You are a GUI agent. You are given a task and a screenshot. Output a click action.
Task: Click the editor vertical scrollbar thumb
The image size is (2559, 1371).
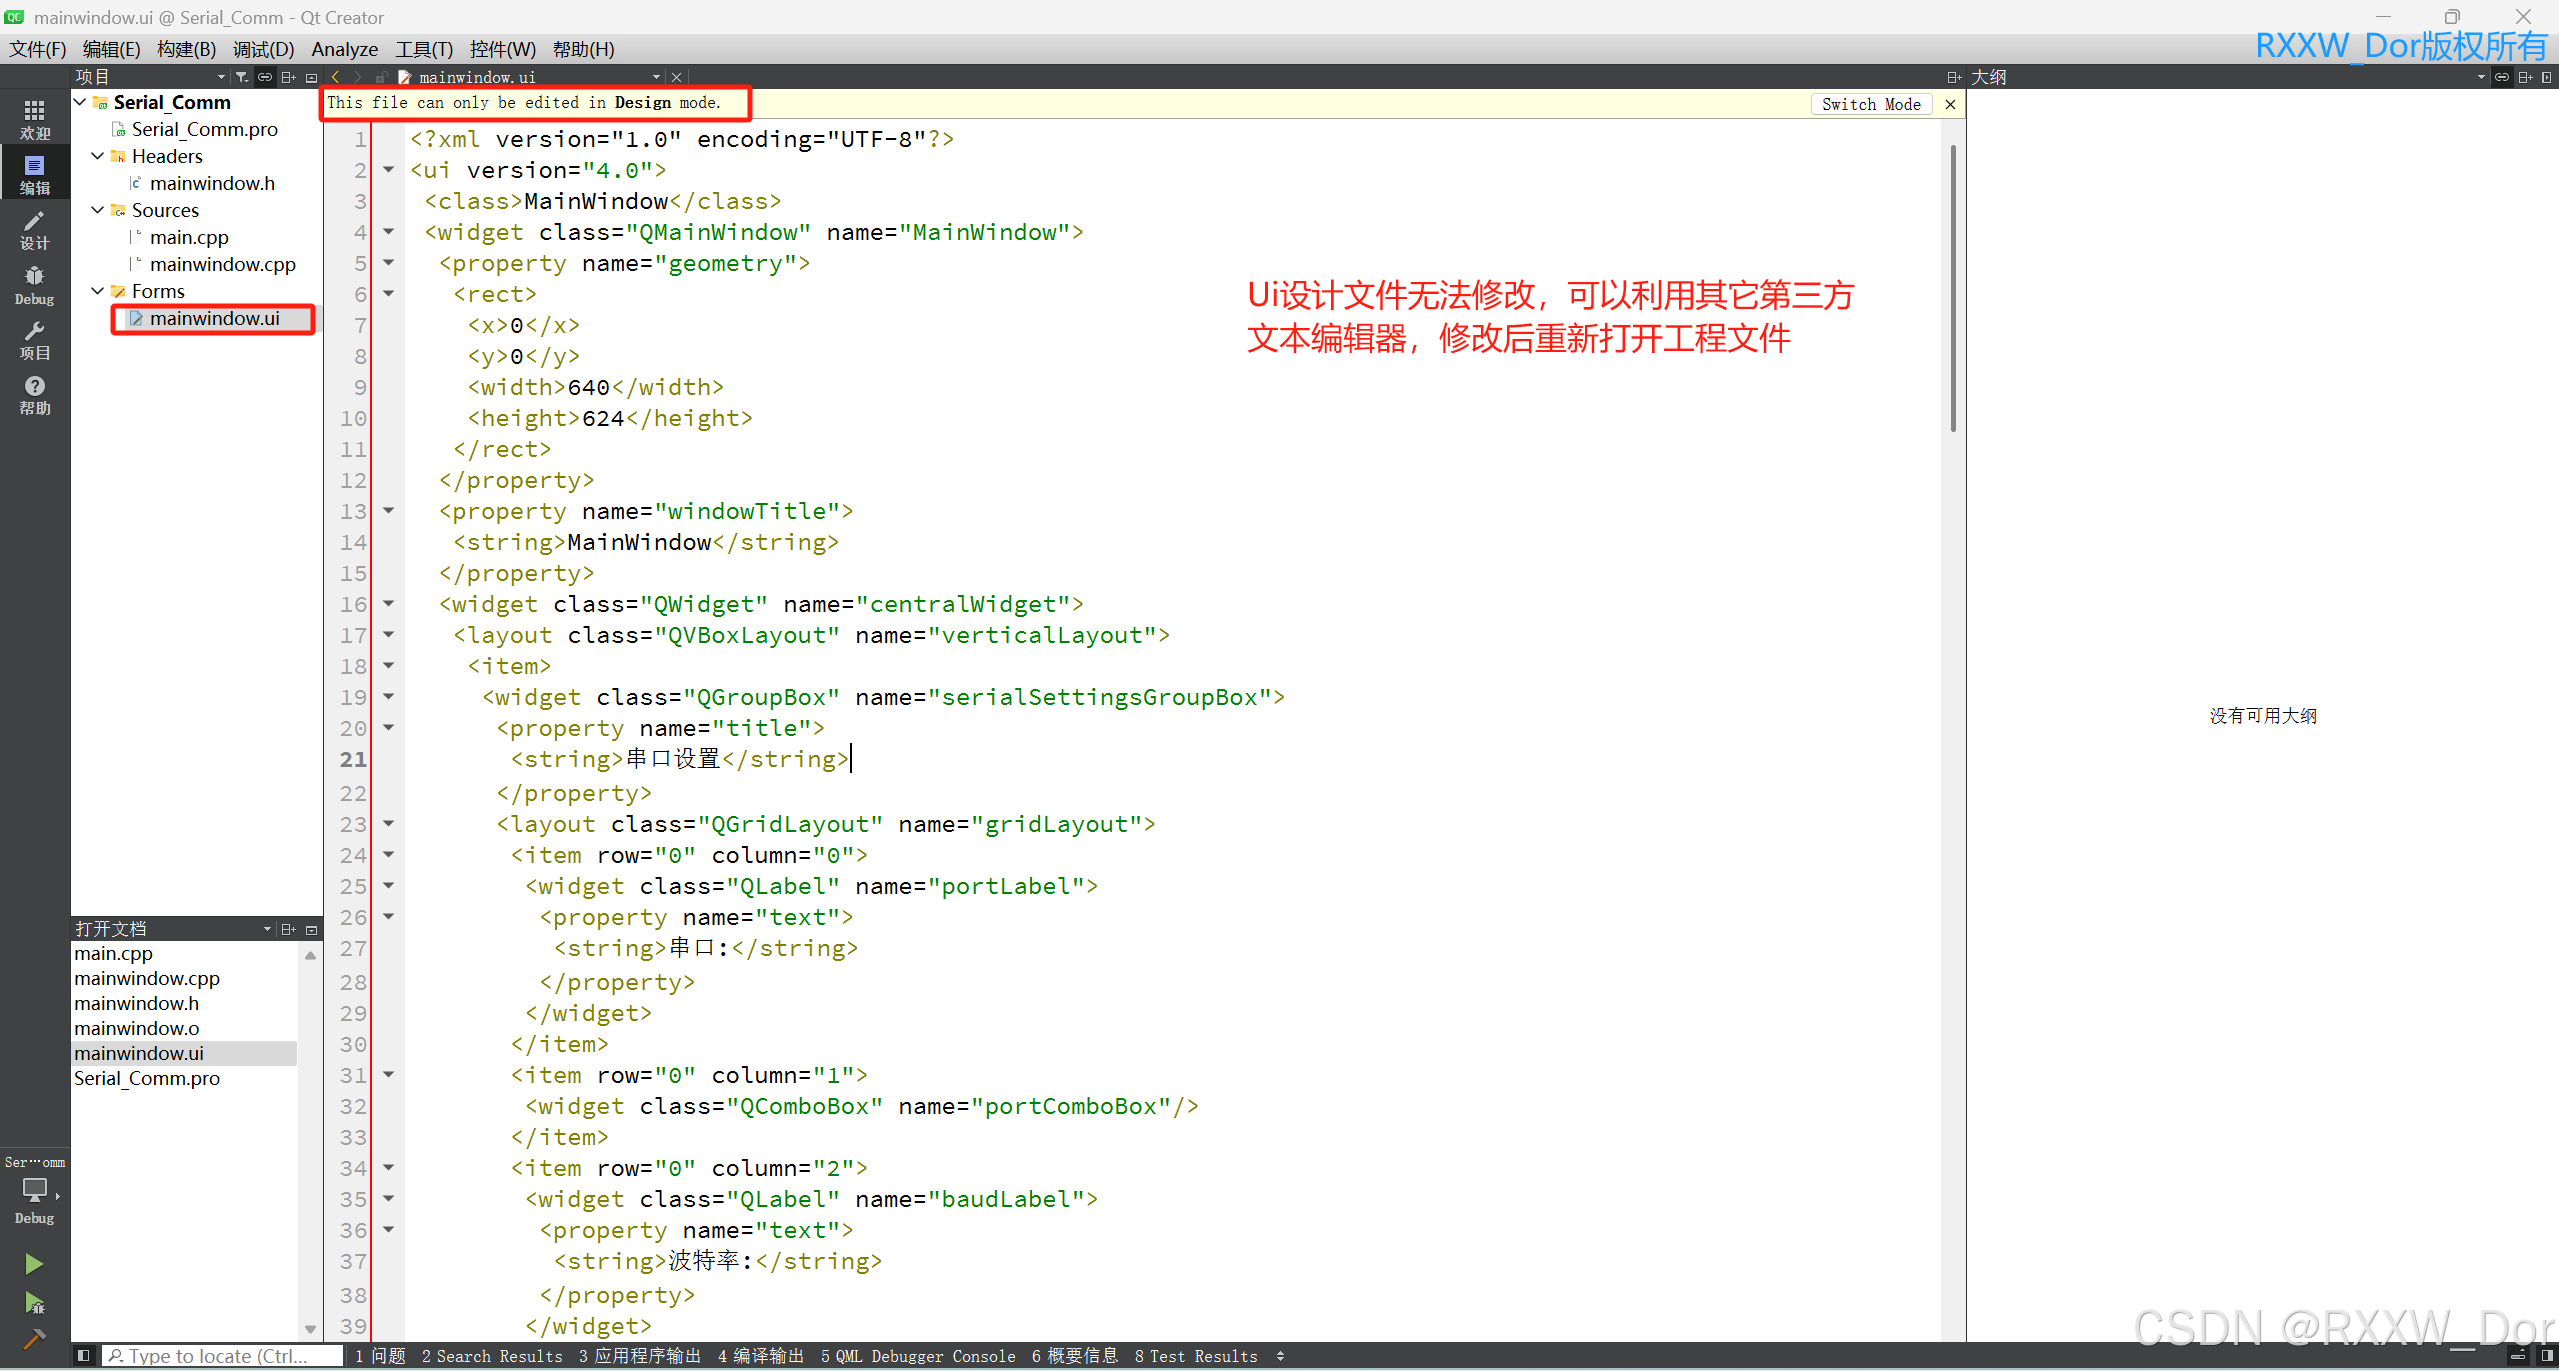tap(1952, 288)
